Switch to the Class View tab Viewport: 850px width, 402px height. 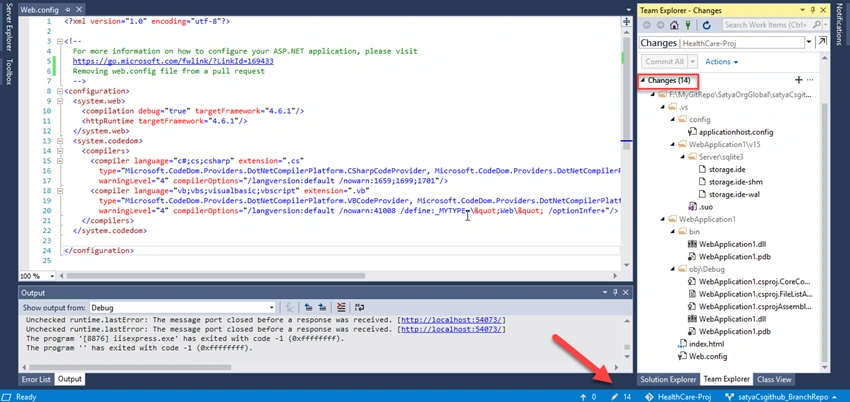tap(774, 379)
